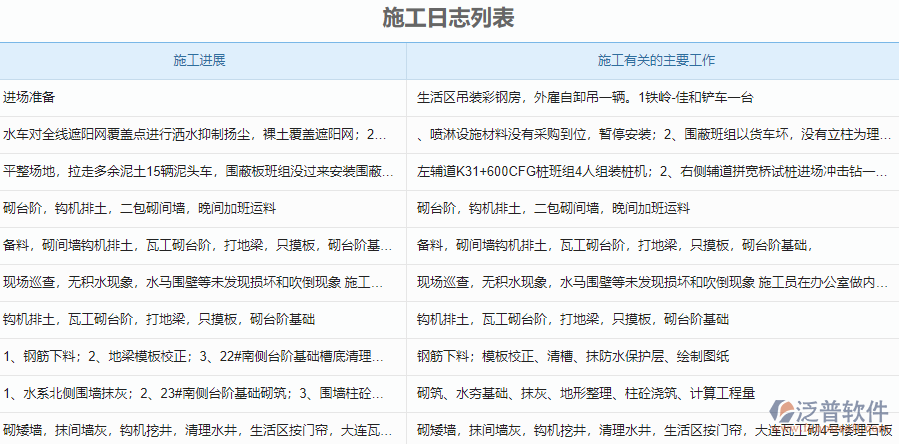Select the 进场准备 cell

tap(203, 98)
